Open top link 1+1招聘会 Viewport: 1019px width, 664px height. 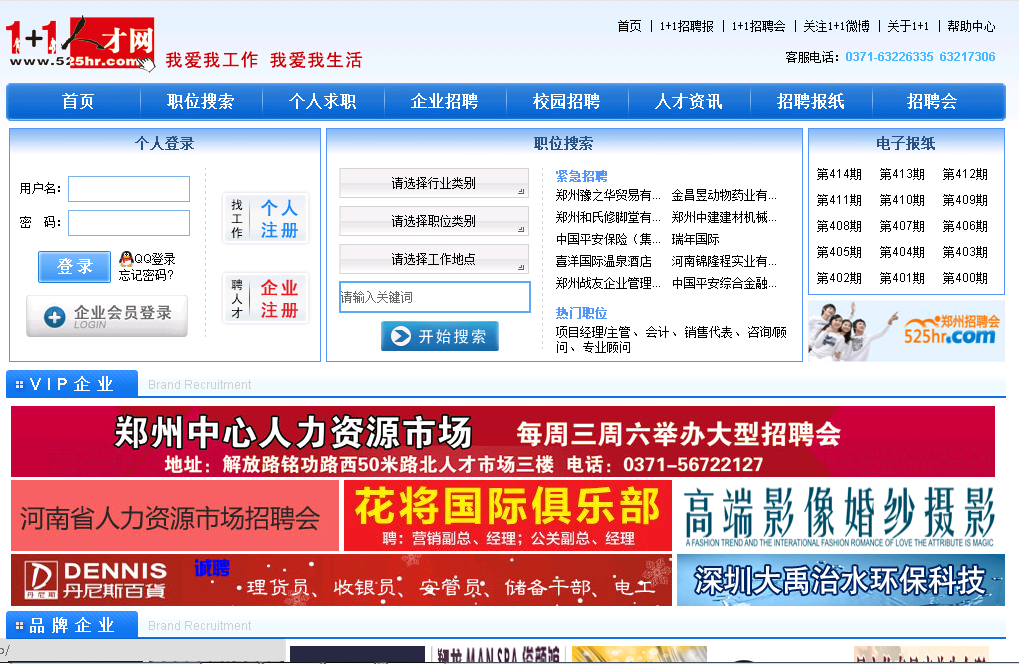[x=758, y=26]
